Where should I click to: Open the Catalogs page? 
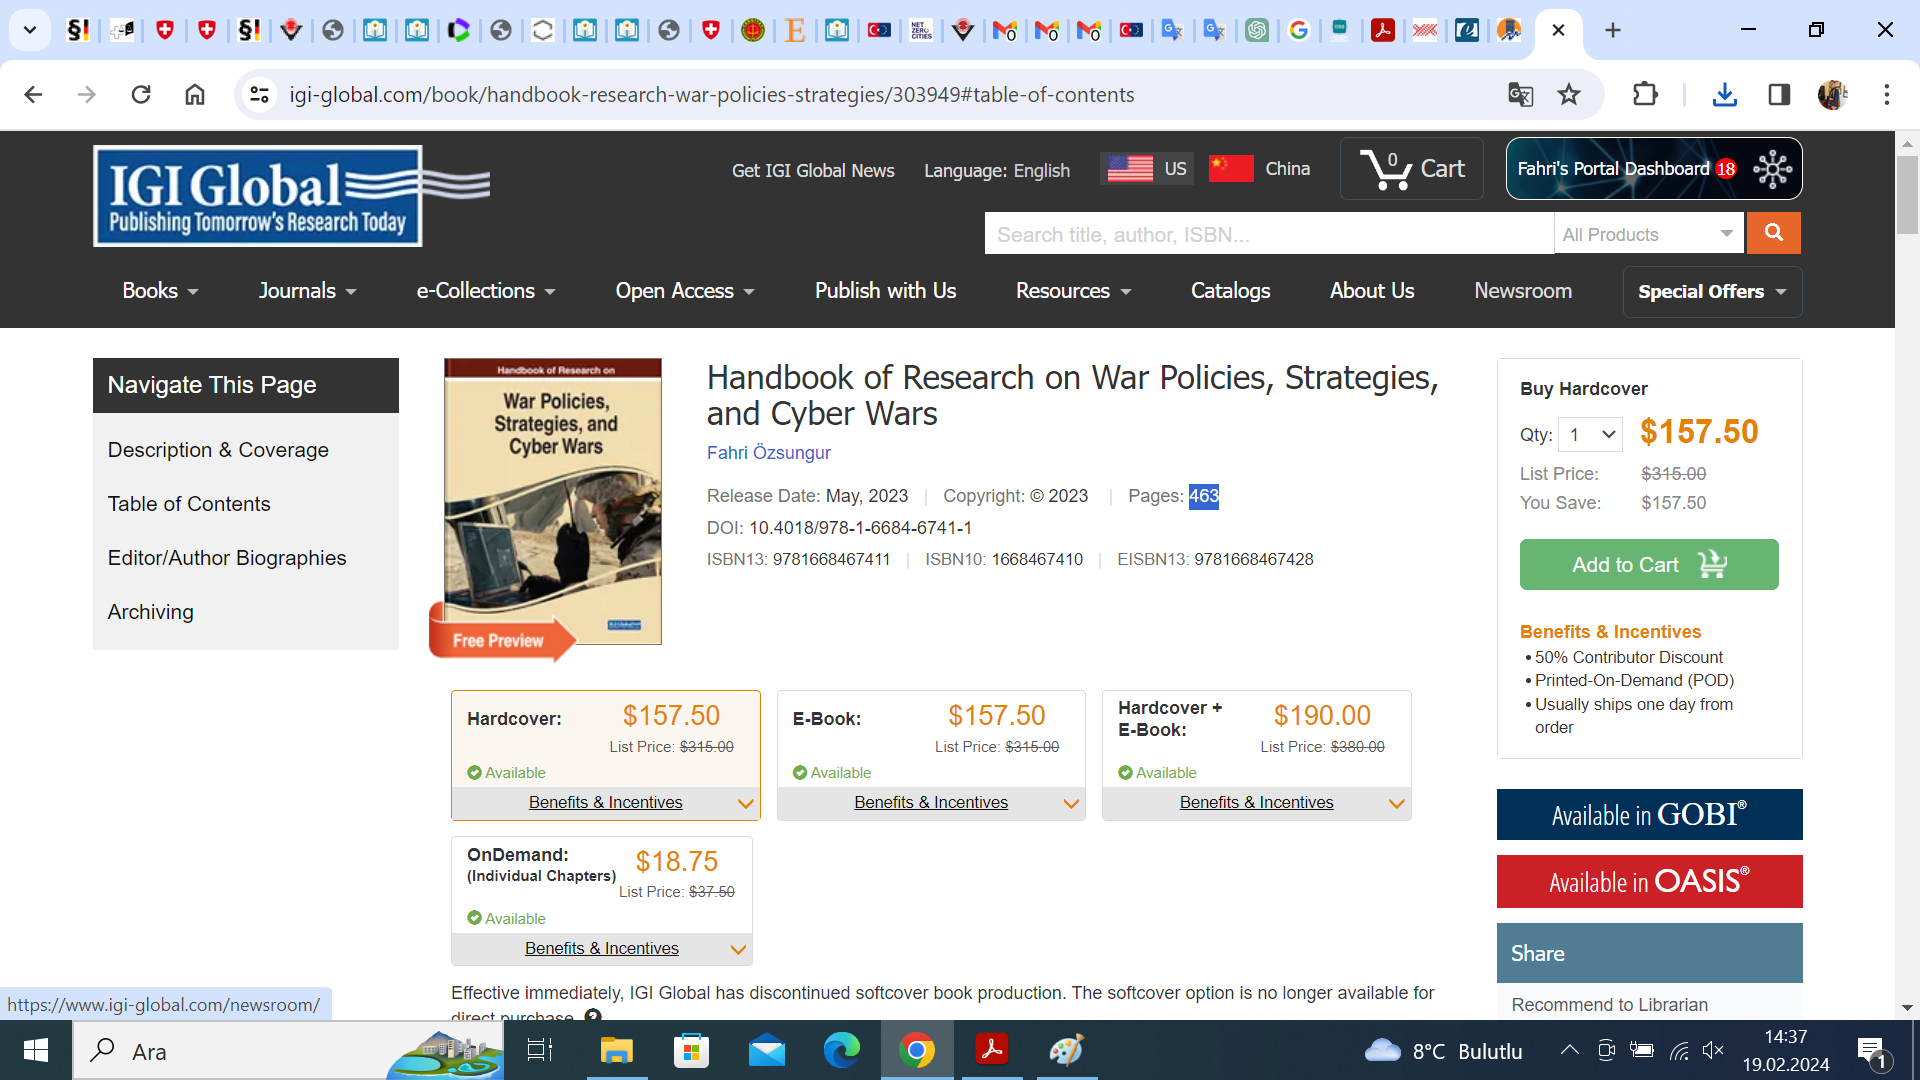1230,291
